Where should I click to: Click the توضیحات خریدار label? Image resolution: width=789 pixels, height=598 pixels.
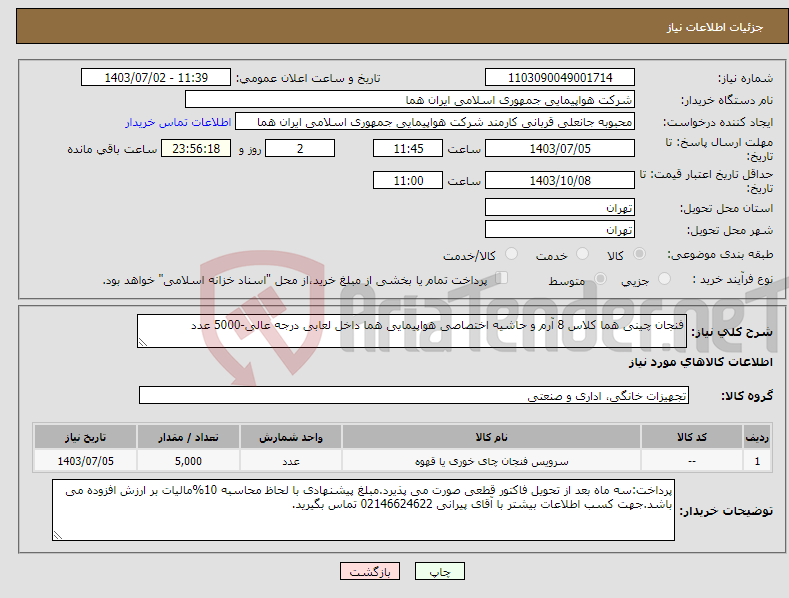[x=726, y=511]
